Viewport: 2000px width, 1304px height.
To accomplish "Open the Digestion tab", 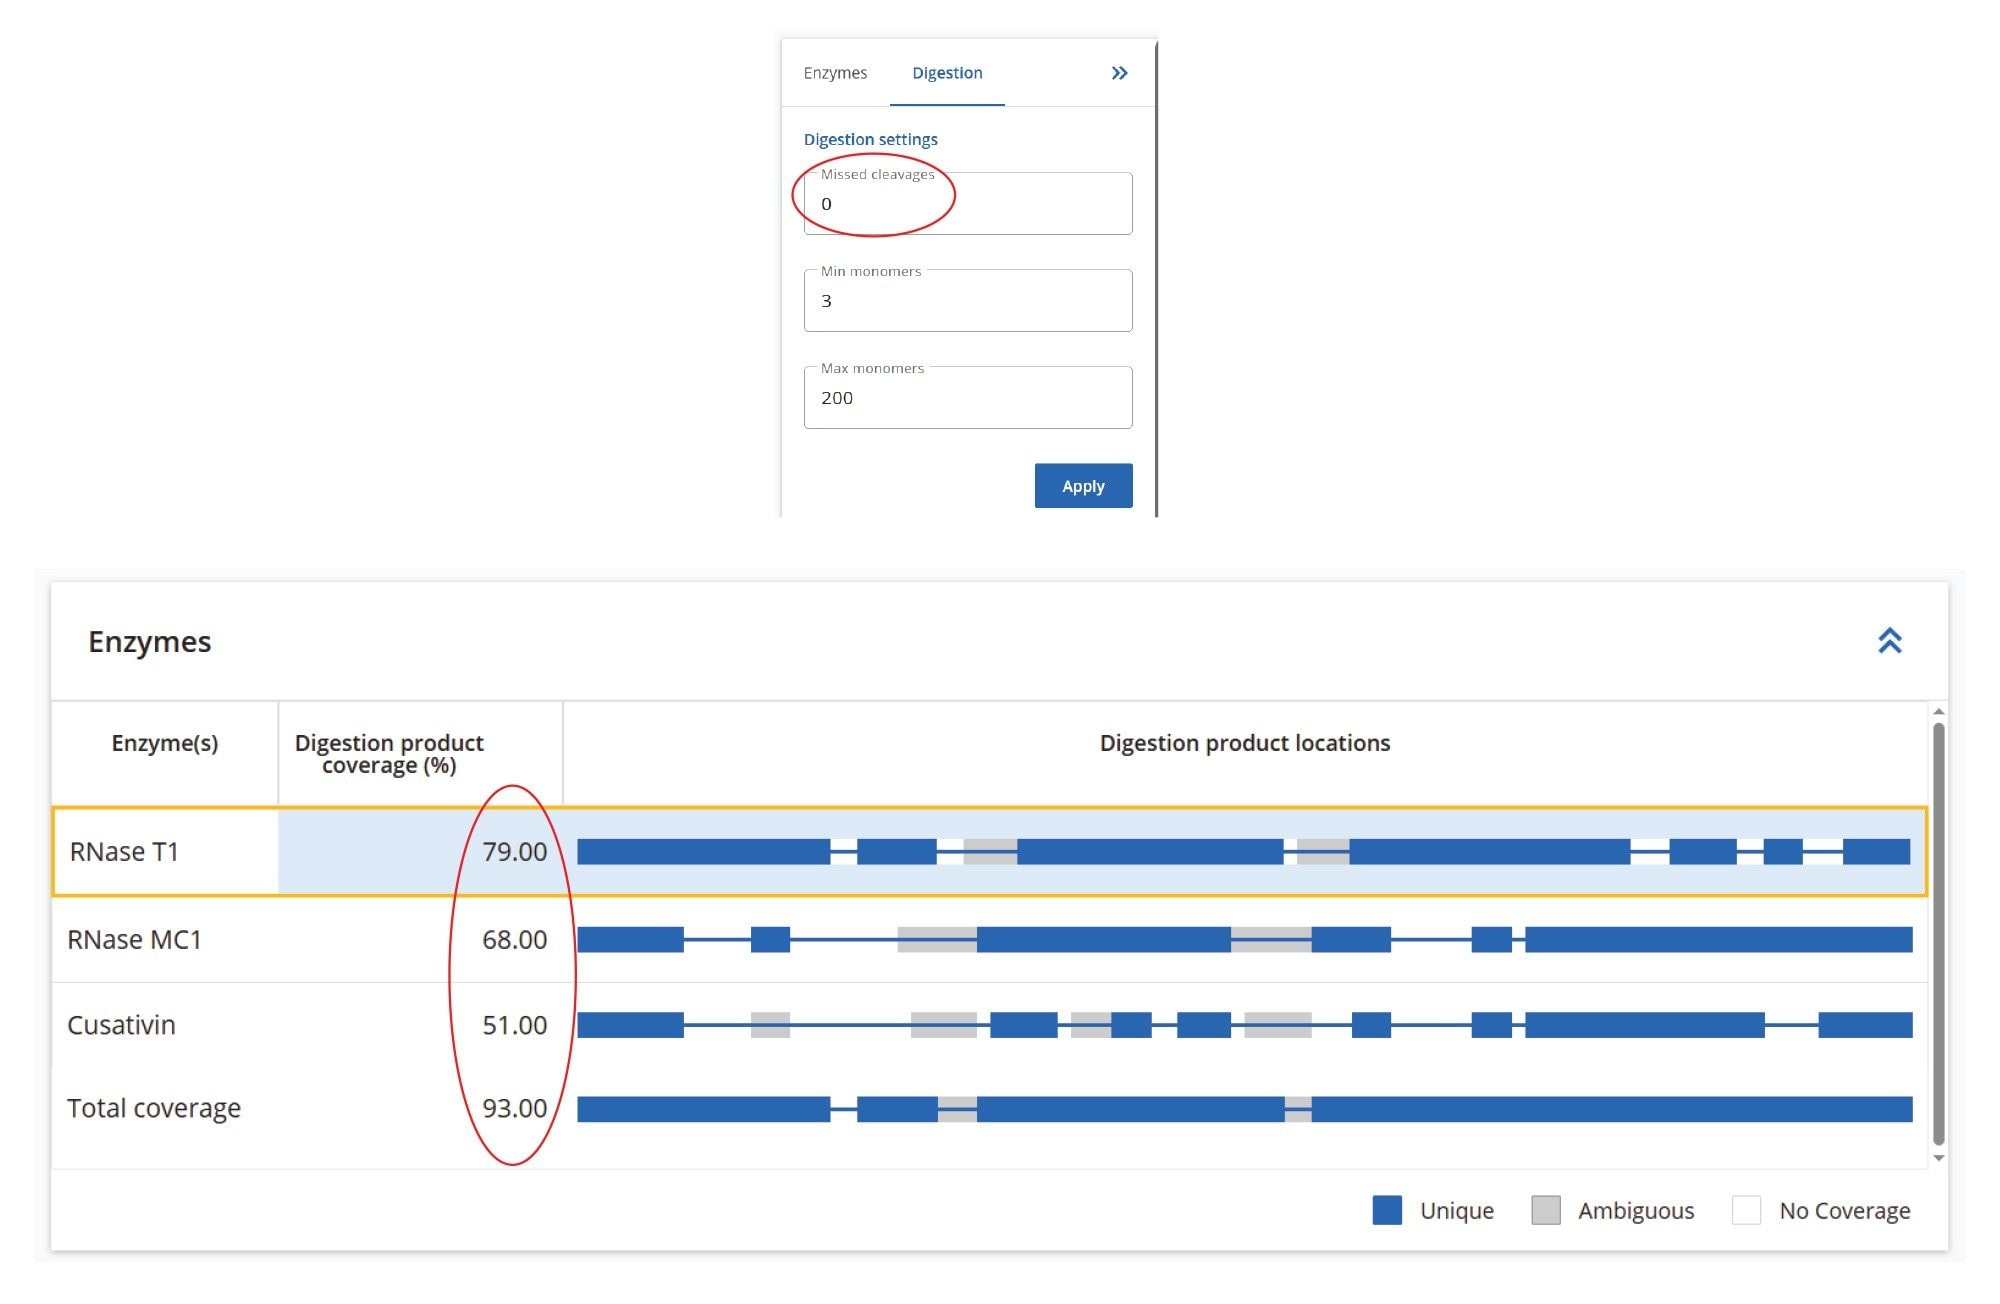I will [946, 72].
